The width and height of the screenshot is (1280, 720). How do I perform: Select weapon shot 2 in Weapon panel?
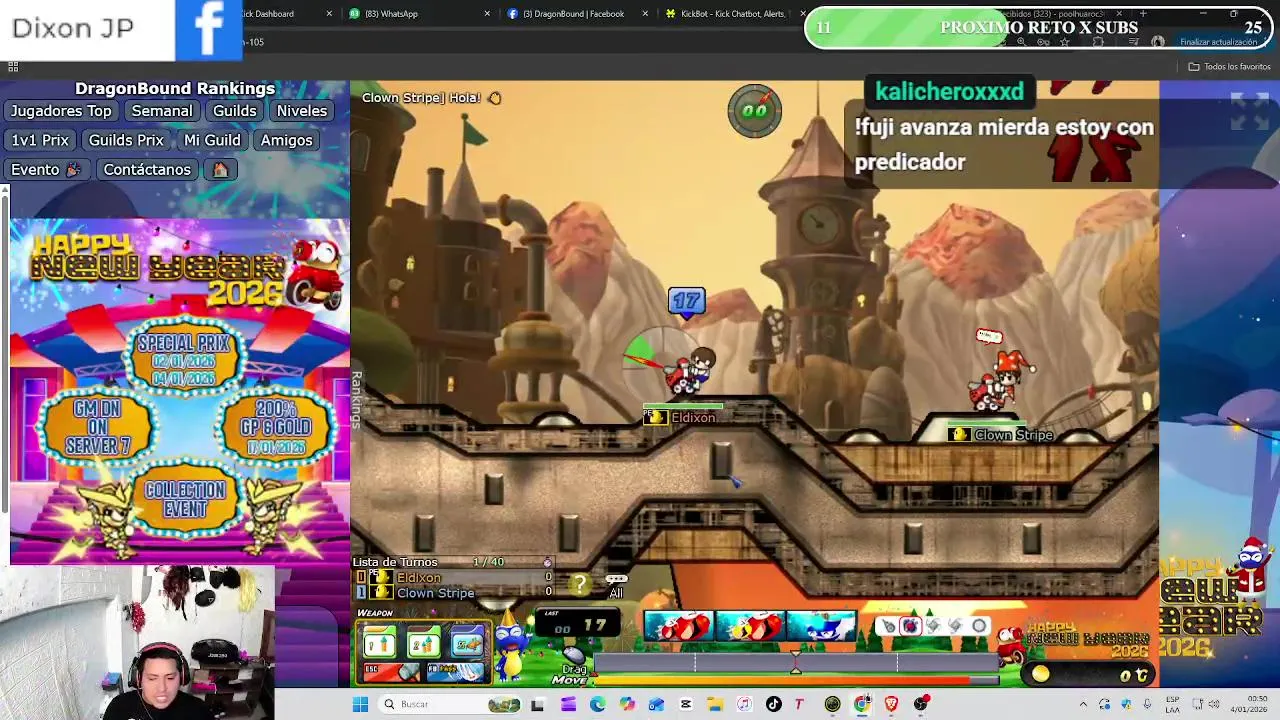(x=424, y=643)
